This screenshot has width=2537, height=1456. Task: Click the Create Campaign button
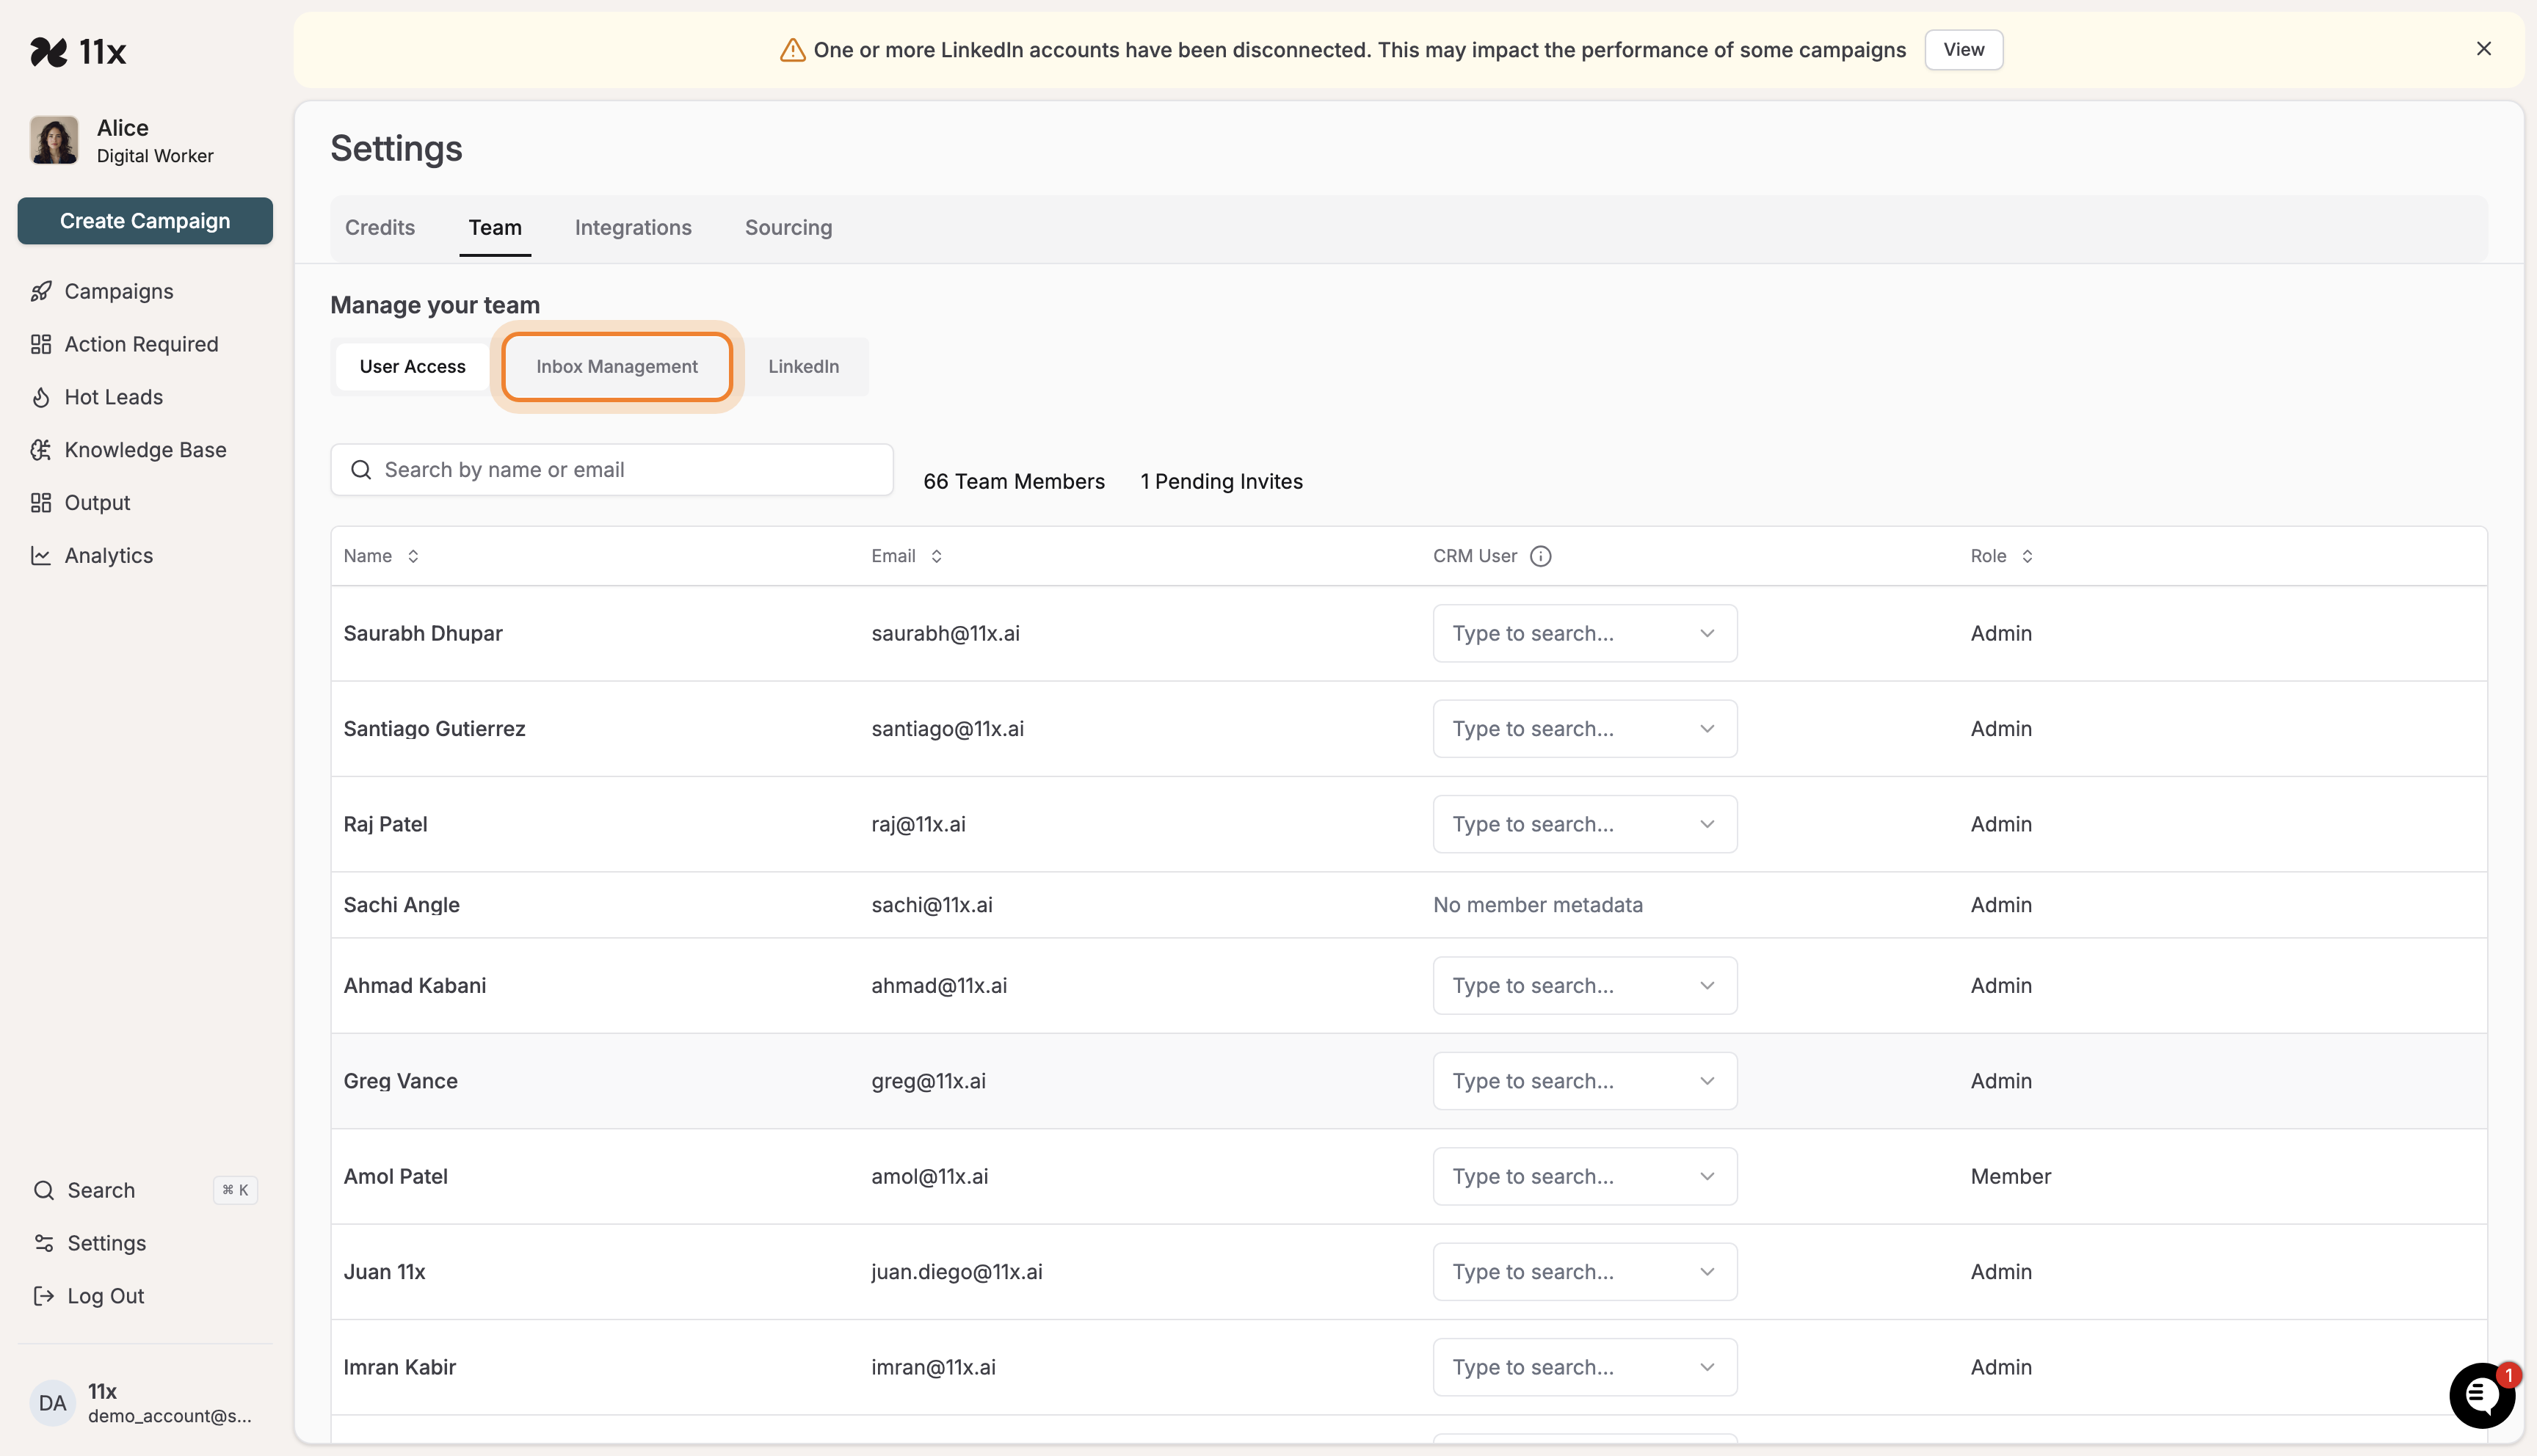[x=144, y=220]
